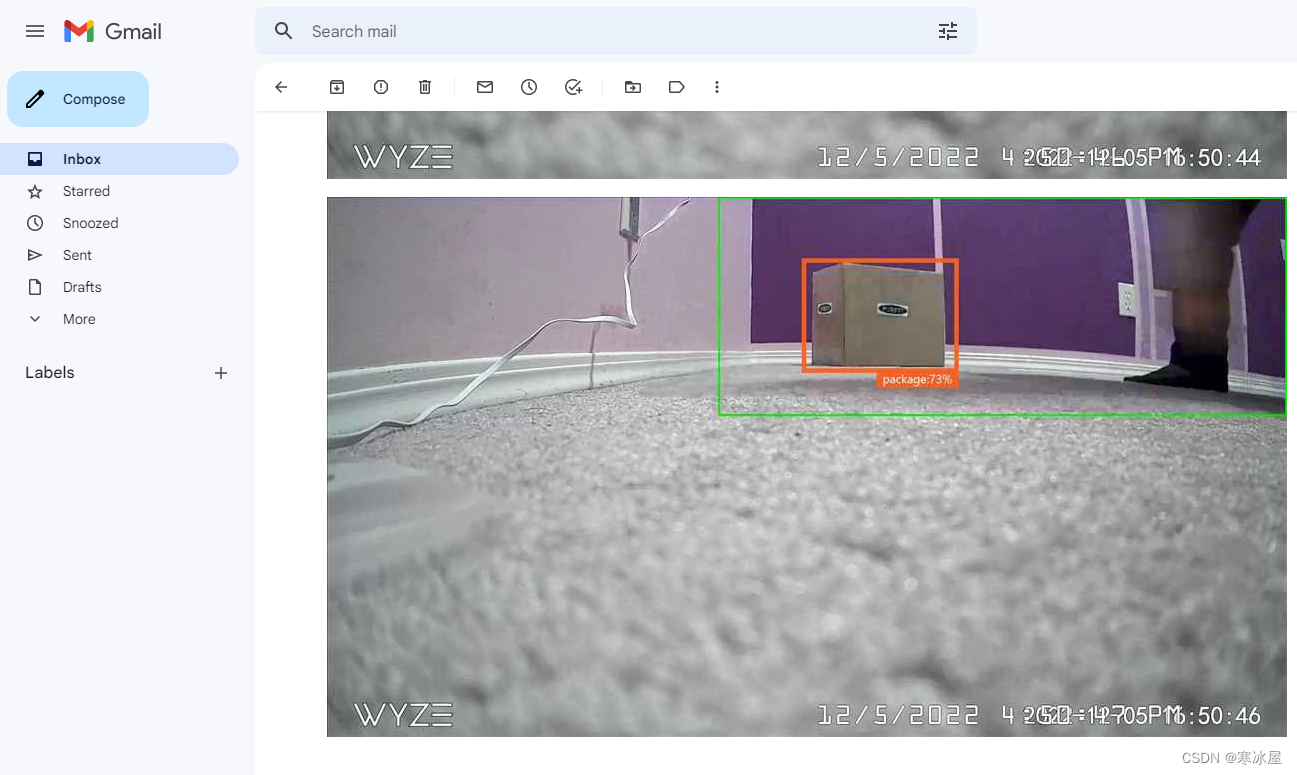Viewport: 1297px width, 775px height.
Task: Open the Snoozed folder
Action: tap(120, 223)
